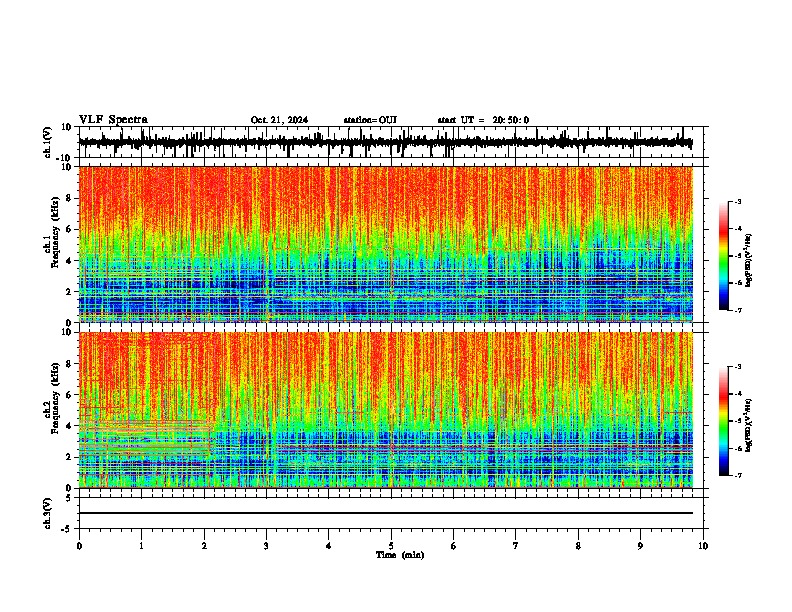The height and width of the screenshot is (612, 792).
Task: Click the '6' kHz tick of ch.1 spectrogram
Action: (69, 230)
